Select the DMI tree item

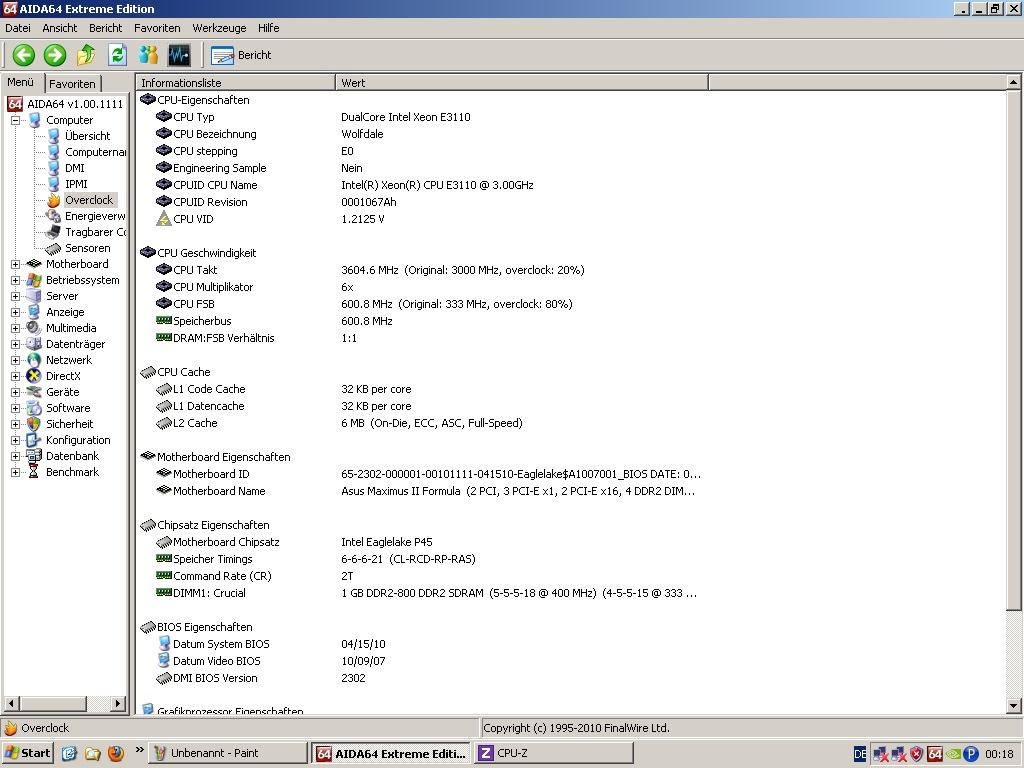click(x=74, y=168)
